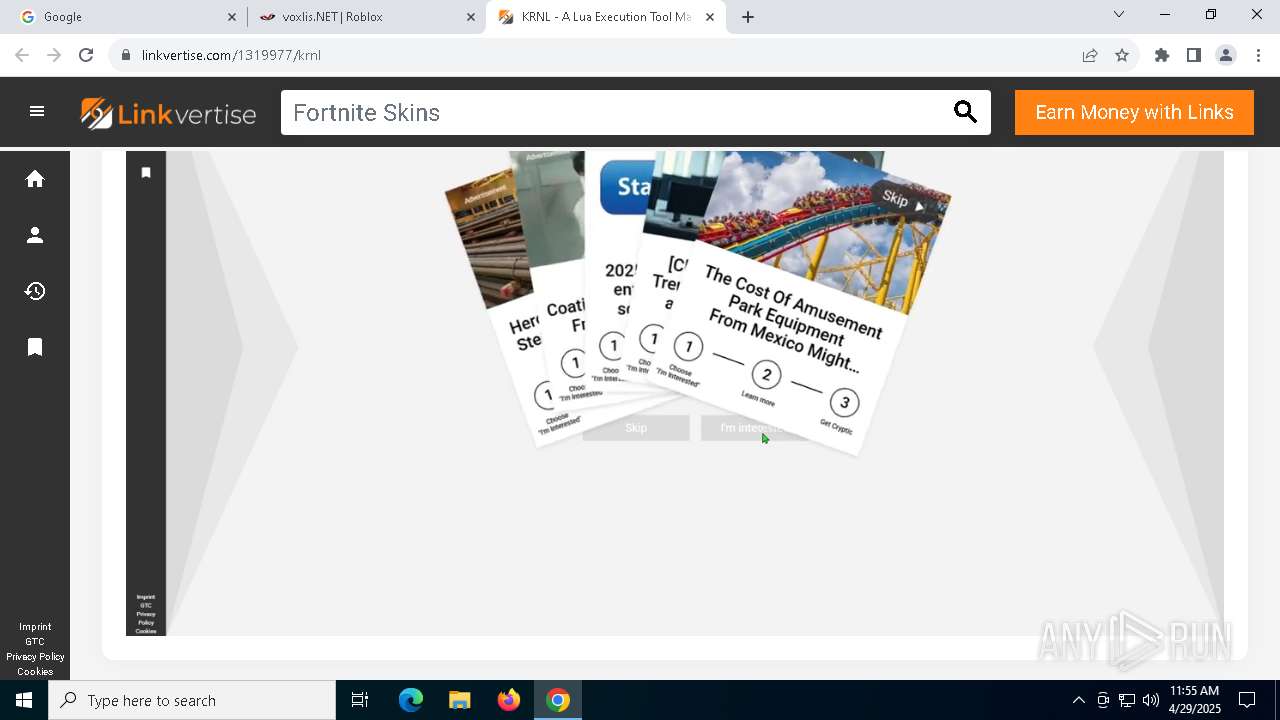Open the volume control in the tray
This screenshot has width=1280, height=720.
coord(1151,700)
